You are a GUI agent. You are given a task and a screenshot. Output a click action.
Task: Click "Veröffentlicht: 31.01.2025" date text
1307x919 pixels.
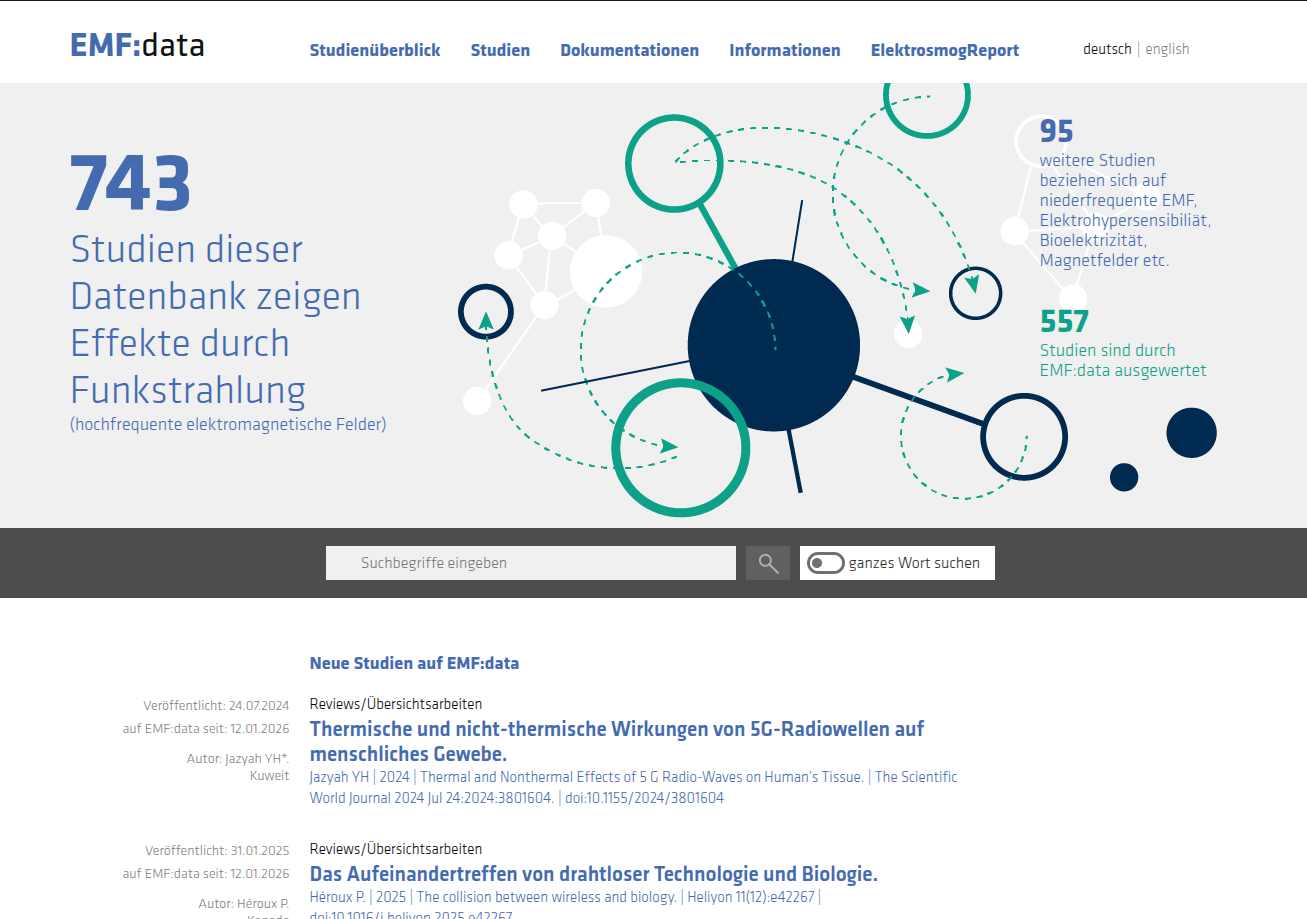point(217,851)
